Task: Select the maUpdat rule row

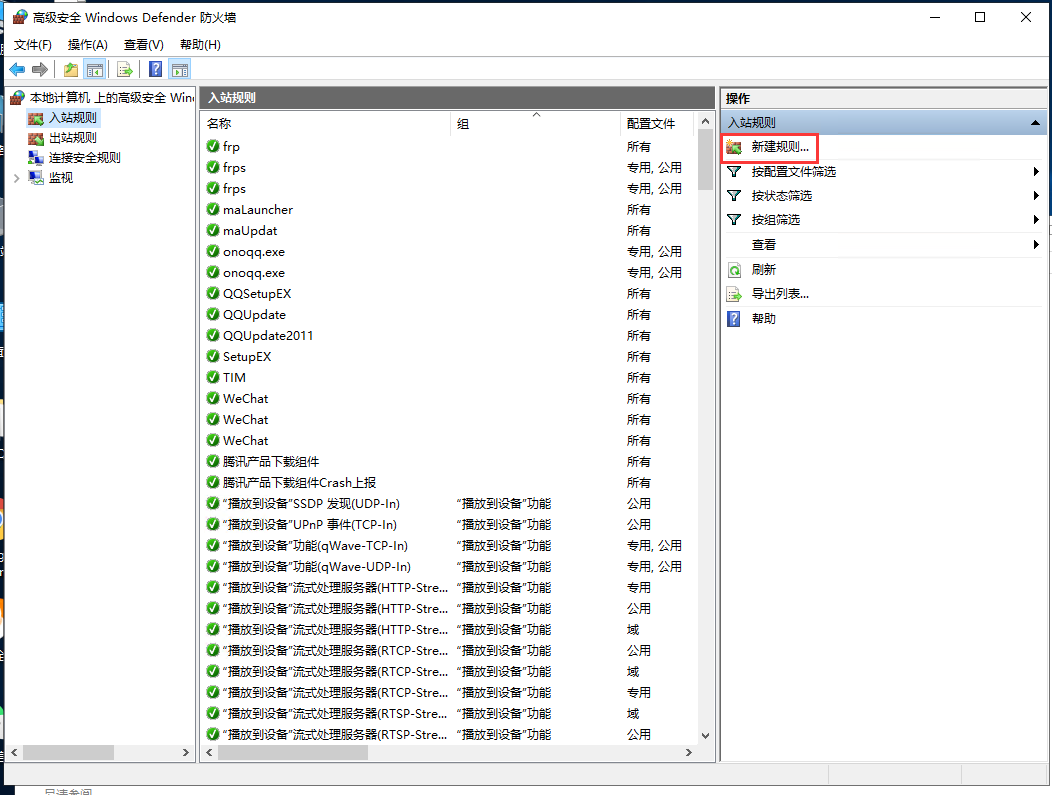Action: pyautogui.click(x=448, y=230)
